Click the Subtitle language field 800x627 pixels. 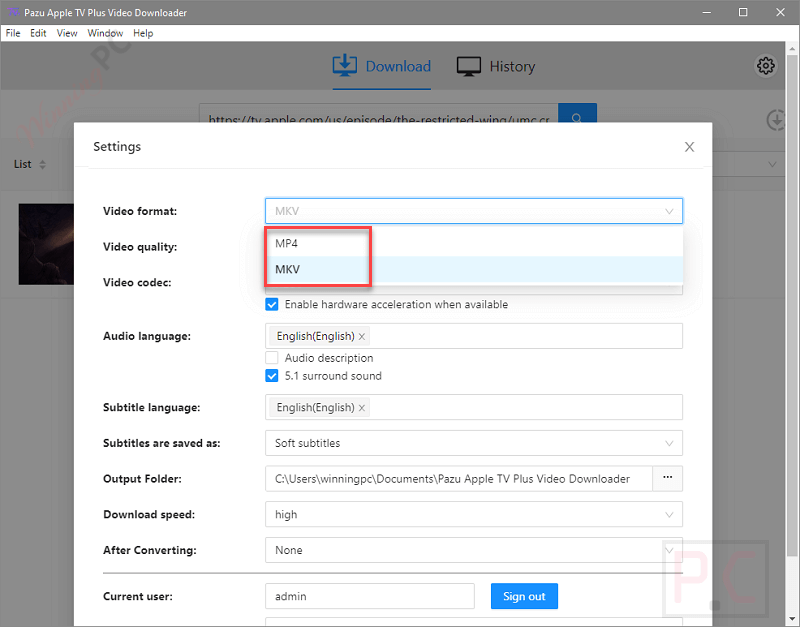474,407
